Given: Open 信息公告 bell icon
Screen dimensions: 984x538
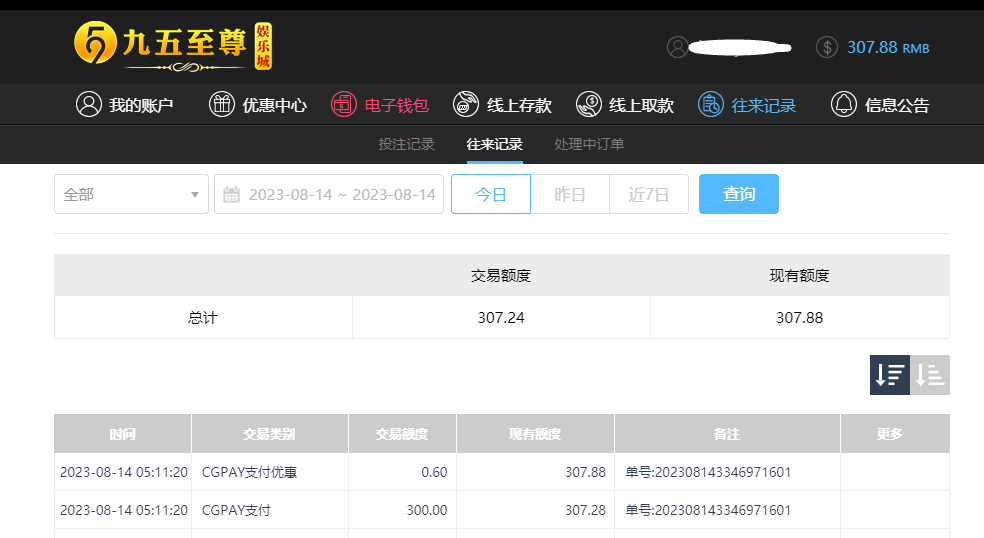Looking at the screenshot, I should pyautogui.click(x=843, y=104).
